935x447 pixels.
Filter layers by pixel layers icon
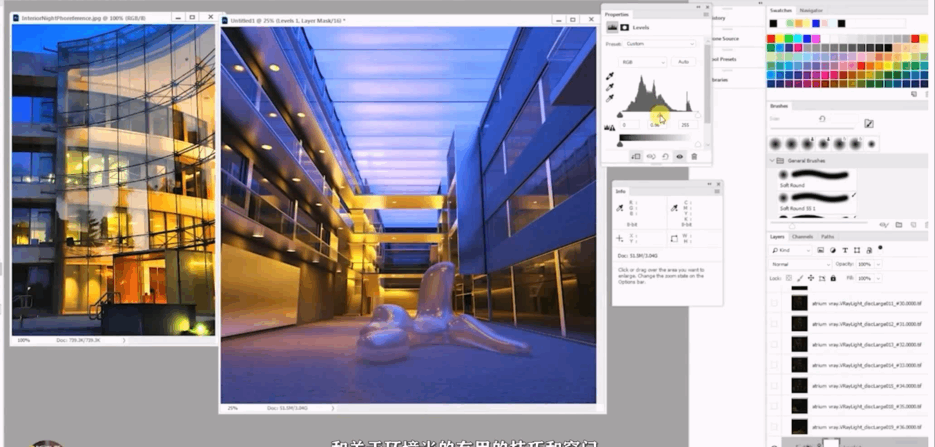(x=821, y=250)
